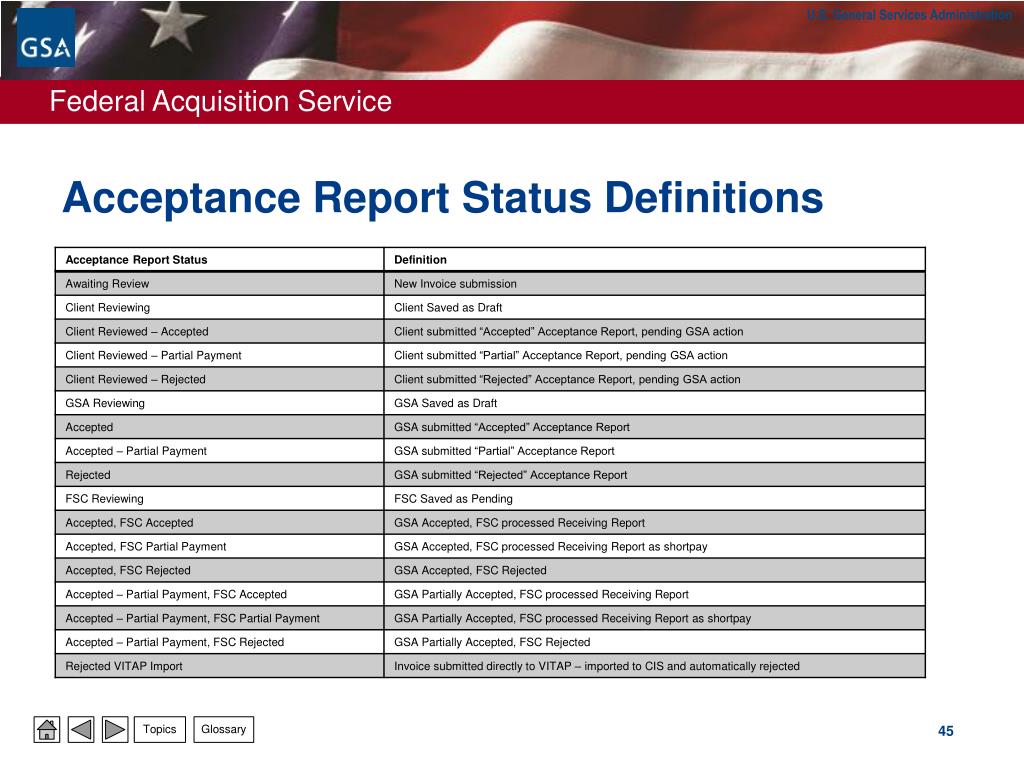Go to next slide arrow
The height and width of the screenshot is (768, 1024).
115,729
